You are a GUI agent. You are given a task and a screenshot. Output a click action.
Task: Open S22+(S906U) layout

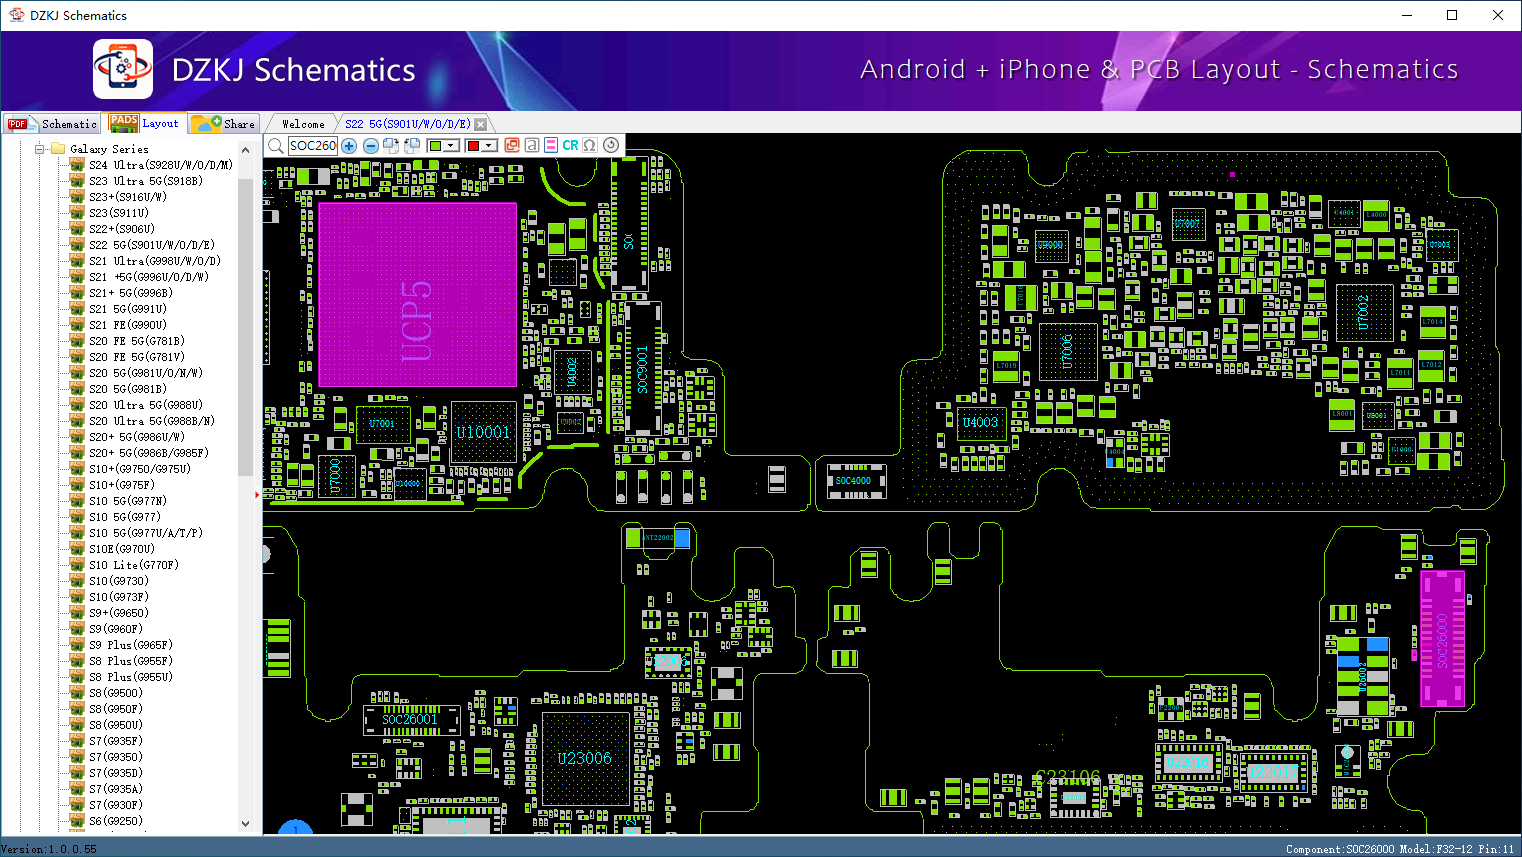click(122, 229)
